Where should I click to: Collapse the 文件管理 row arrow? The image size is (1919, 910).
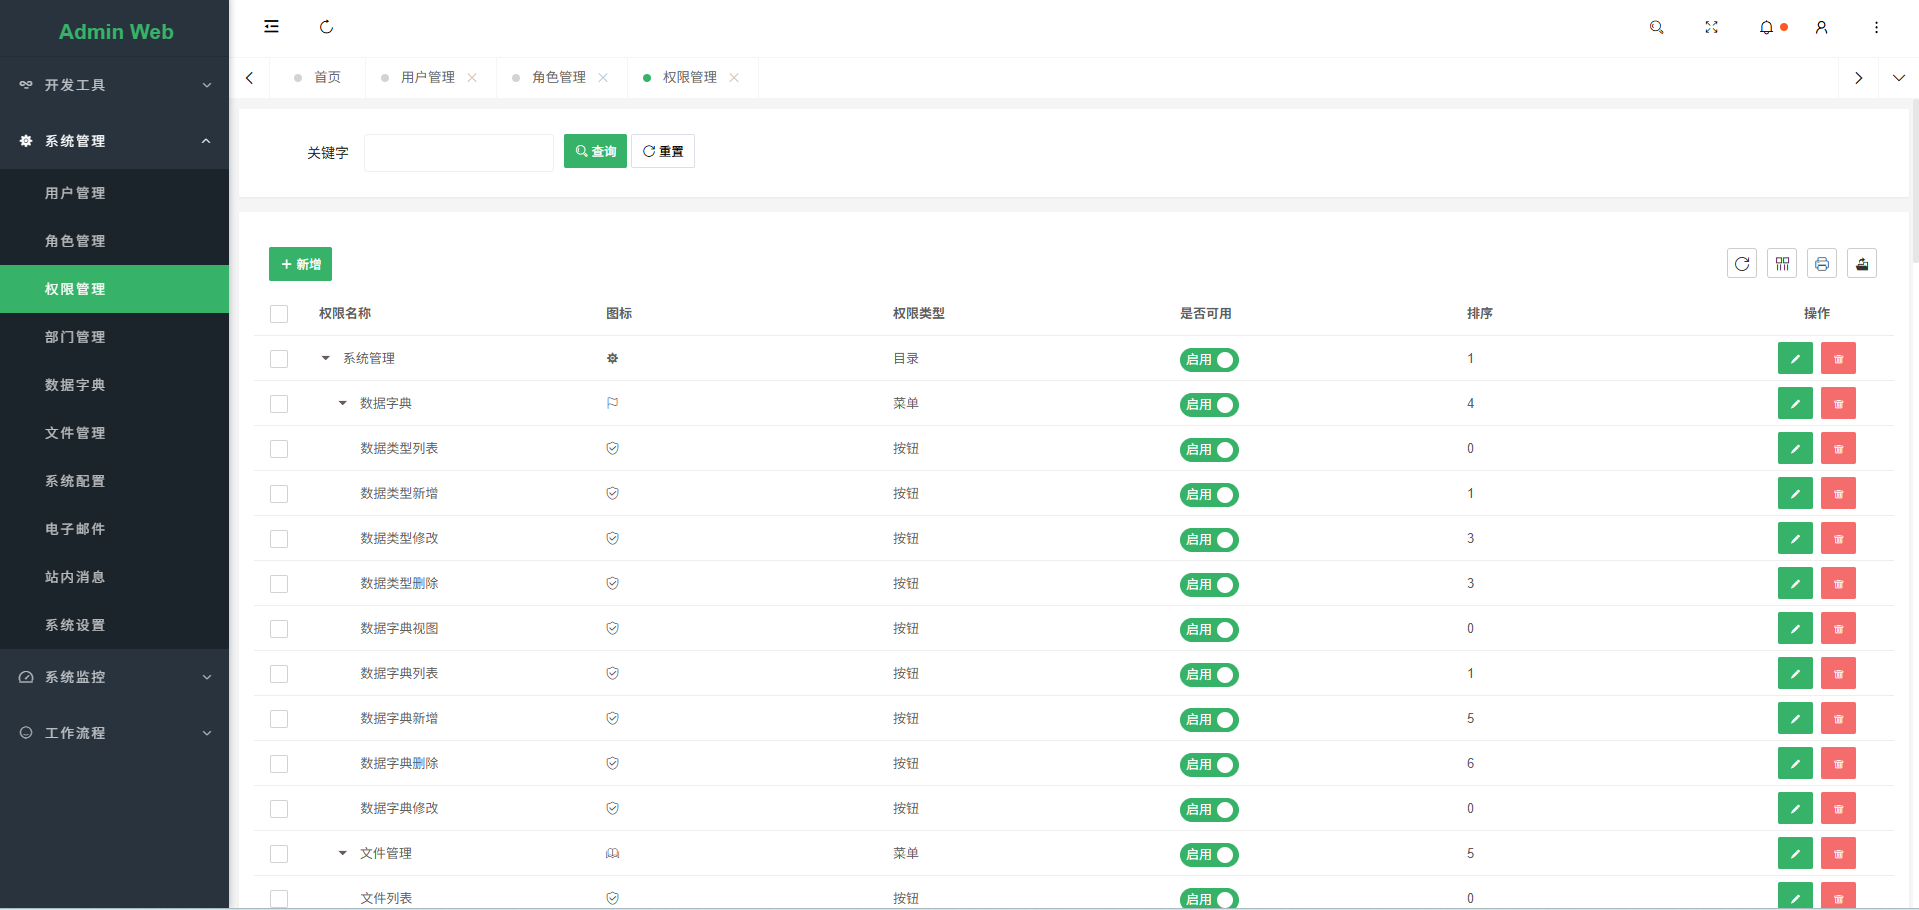(341, 853)
